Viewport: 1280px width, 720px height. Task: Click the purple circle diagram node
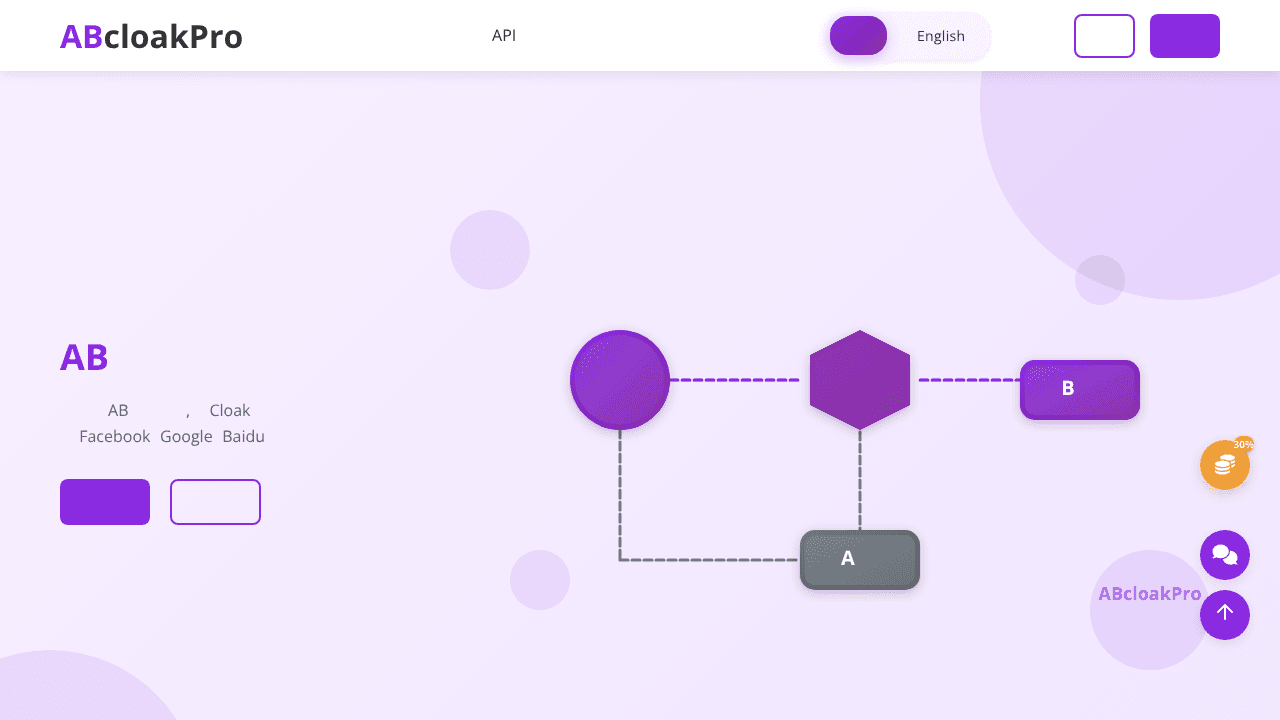620,380
